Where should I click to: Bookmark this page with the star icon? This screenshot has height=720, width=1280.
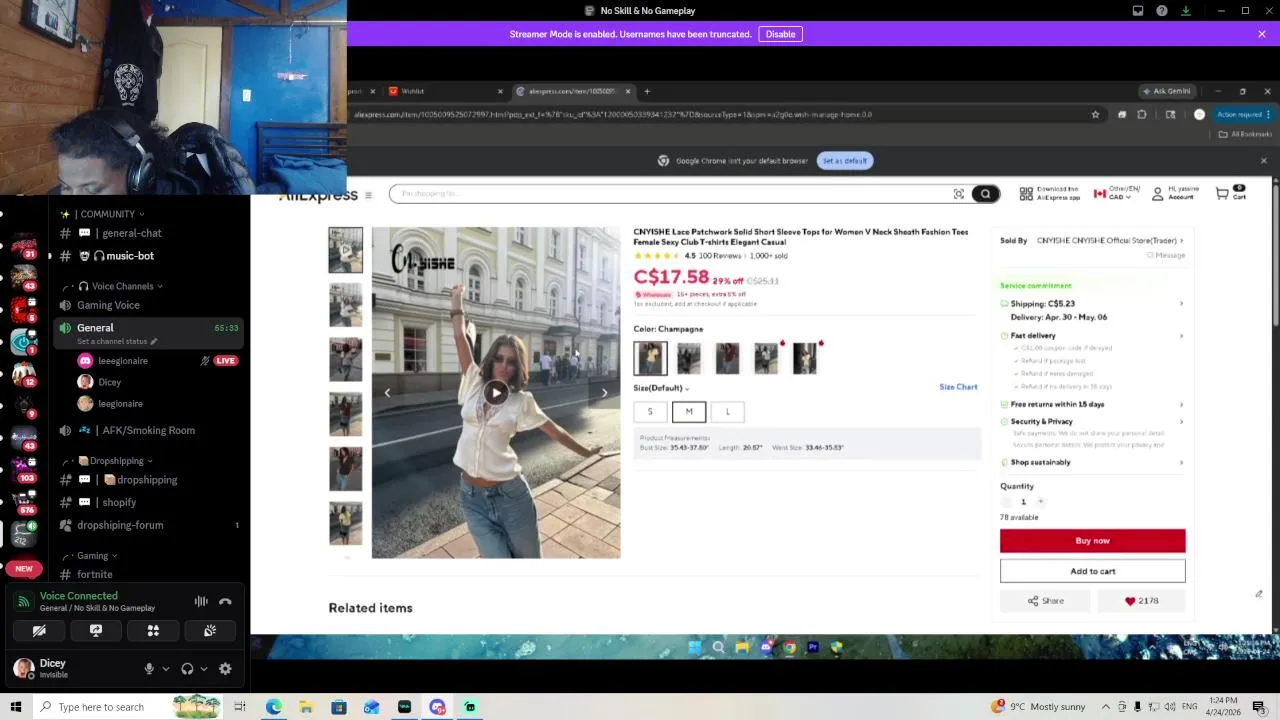(1095, 114)
